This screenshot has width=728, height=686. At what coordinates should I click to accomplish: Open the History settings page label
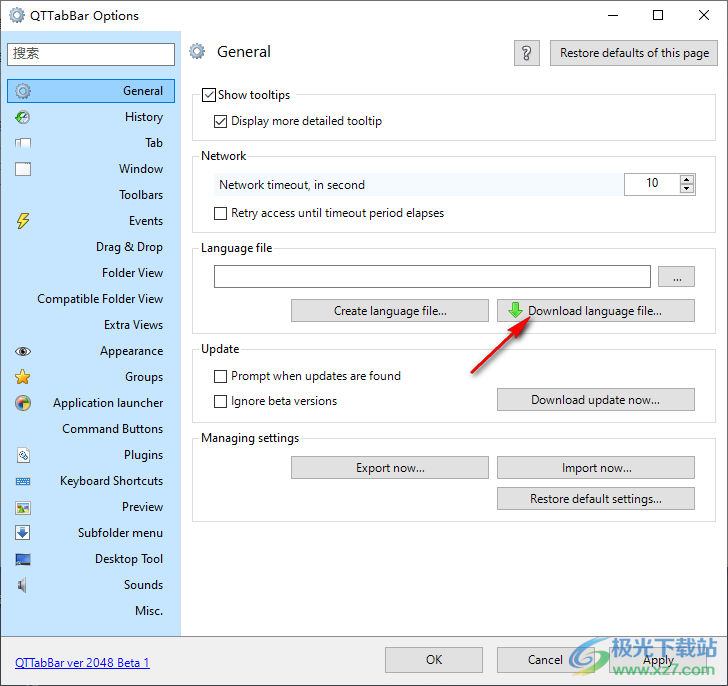point(143,117)
